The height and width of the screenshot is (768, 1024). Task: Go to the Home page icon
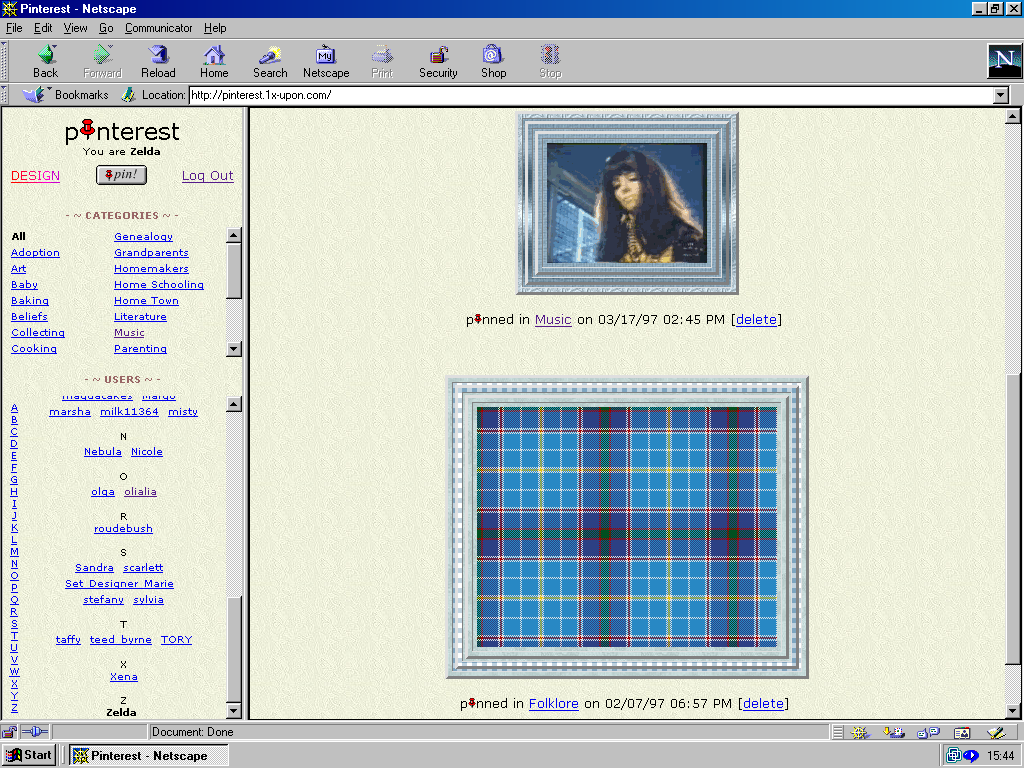coord(214,60)
